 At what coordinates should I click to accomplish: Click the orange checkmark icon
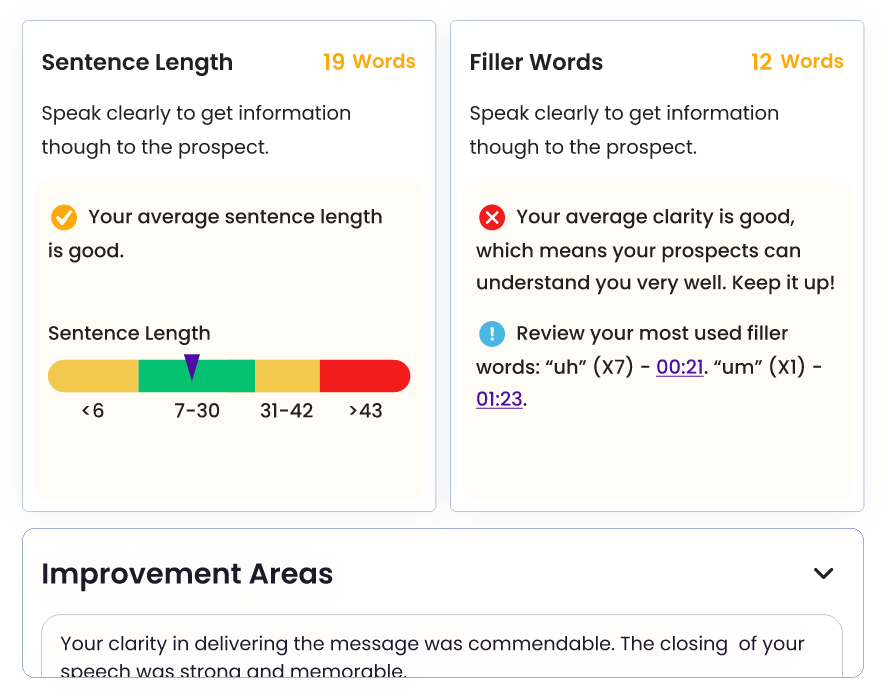(64, 217)
